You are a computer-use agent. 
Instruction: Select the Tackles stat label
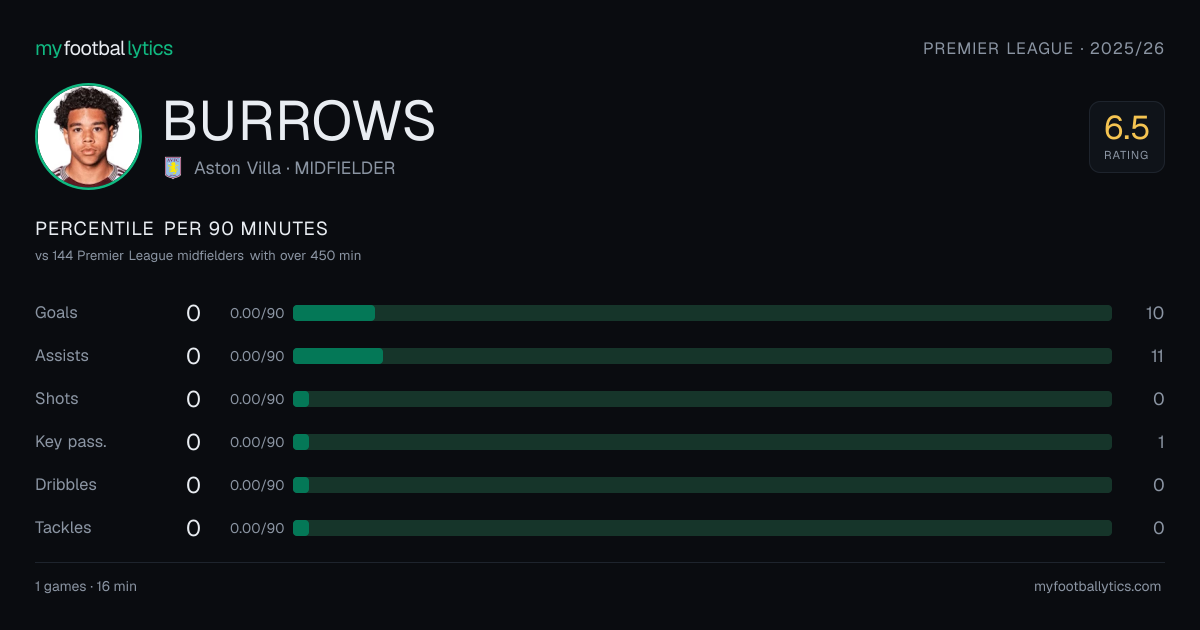click(x=63, y=528)
